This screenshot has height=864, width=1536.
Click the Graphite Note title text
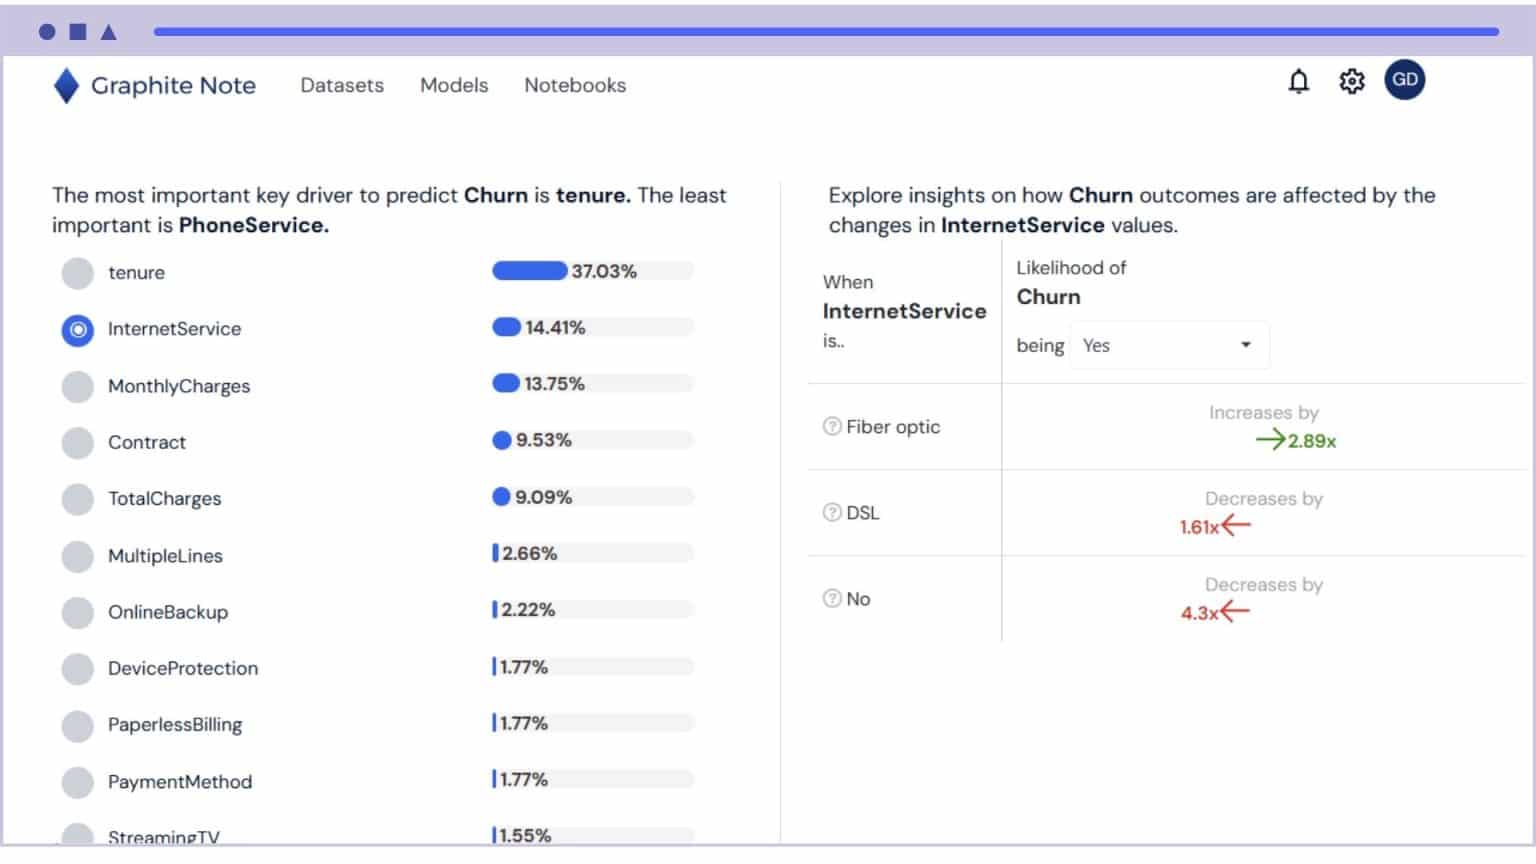tap(173, 85)
